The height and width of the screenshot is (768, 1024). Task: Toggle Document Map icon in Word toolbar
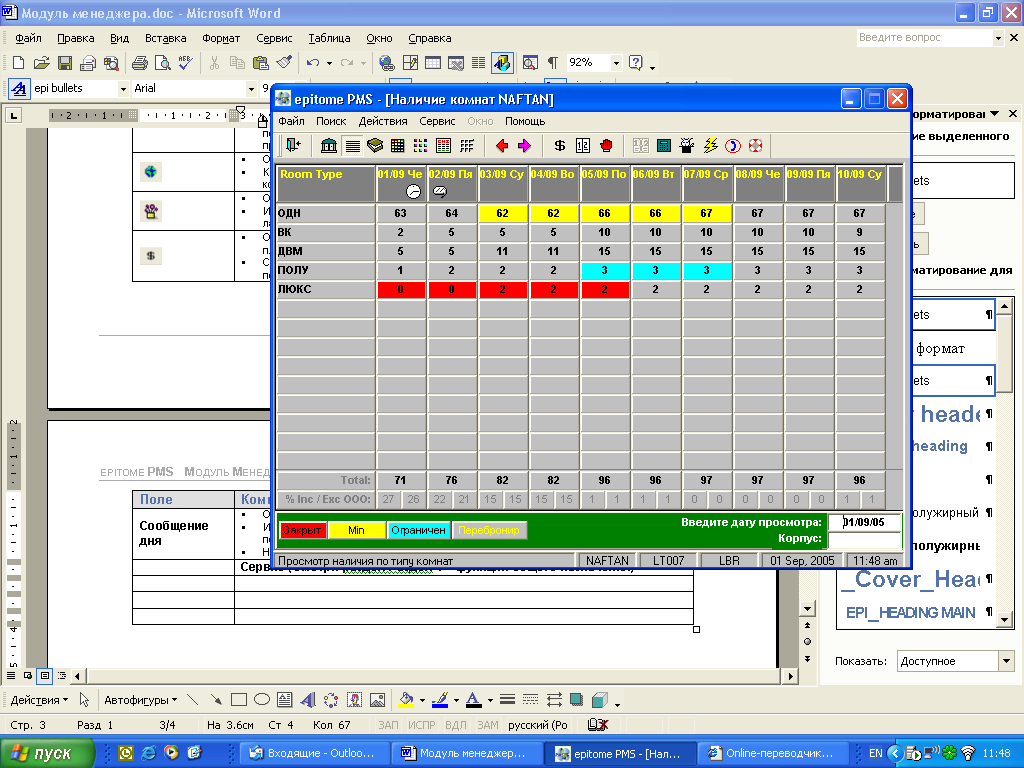coord(530,63)
